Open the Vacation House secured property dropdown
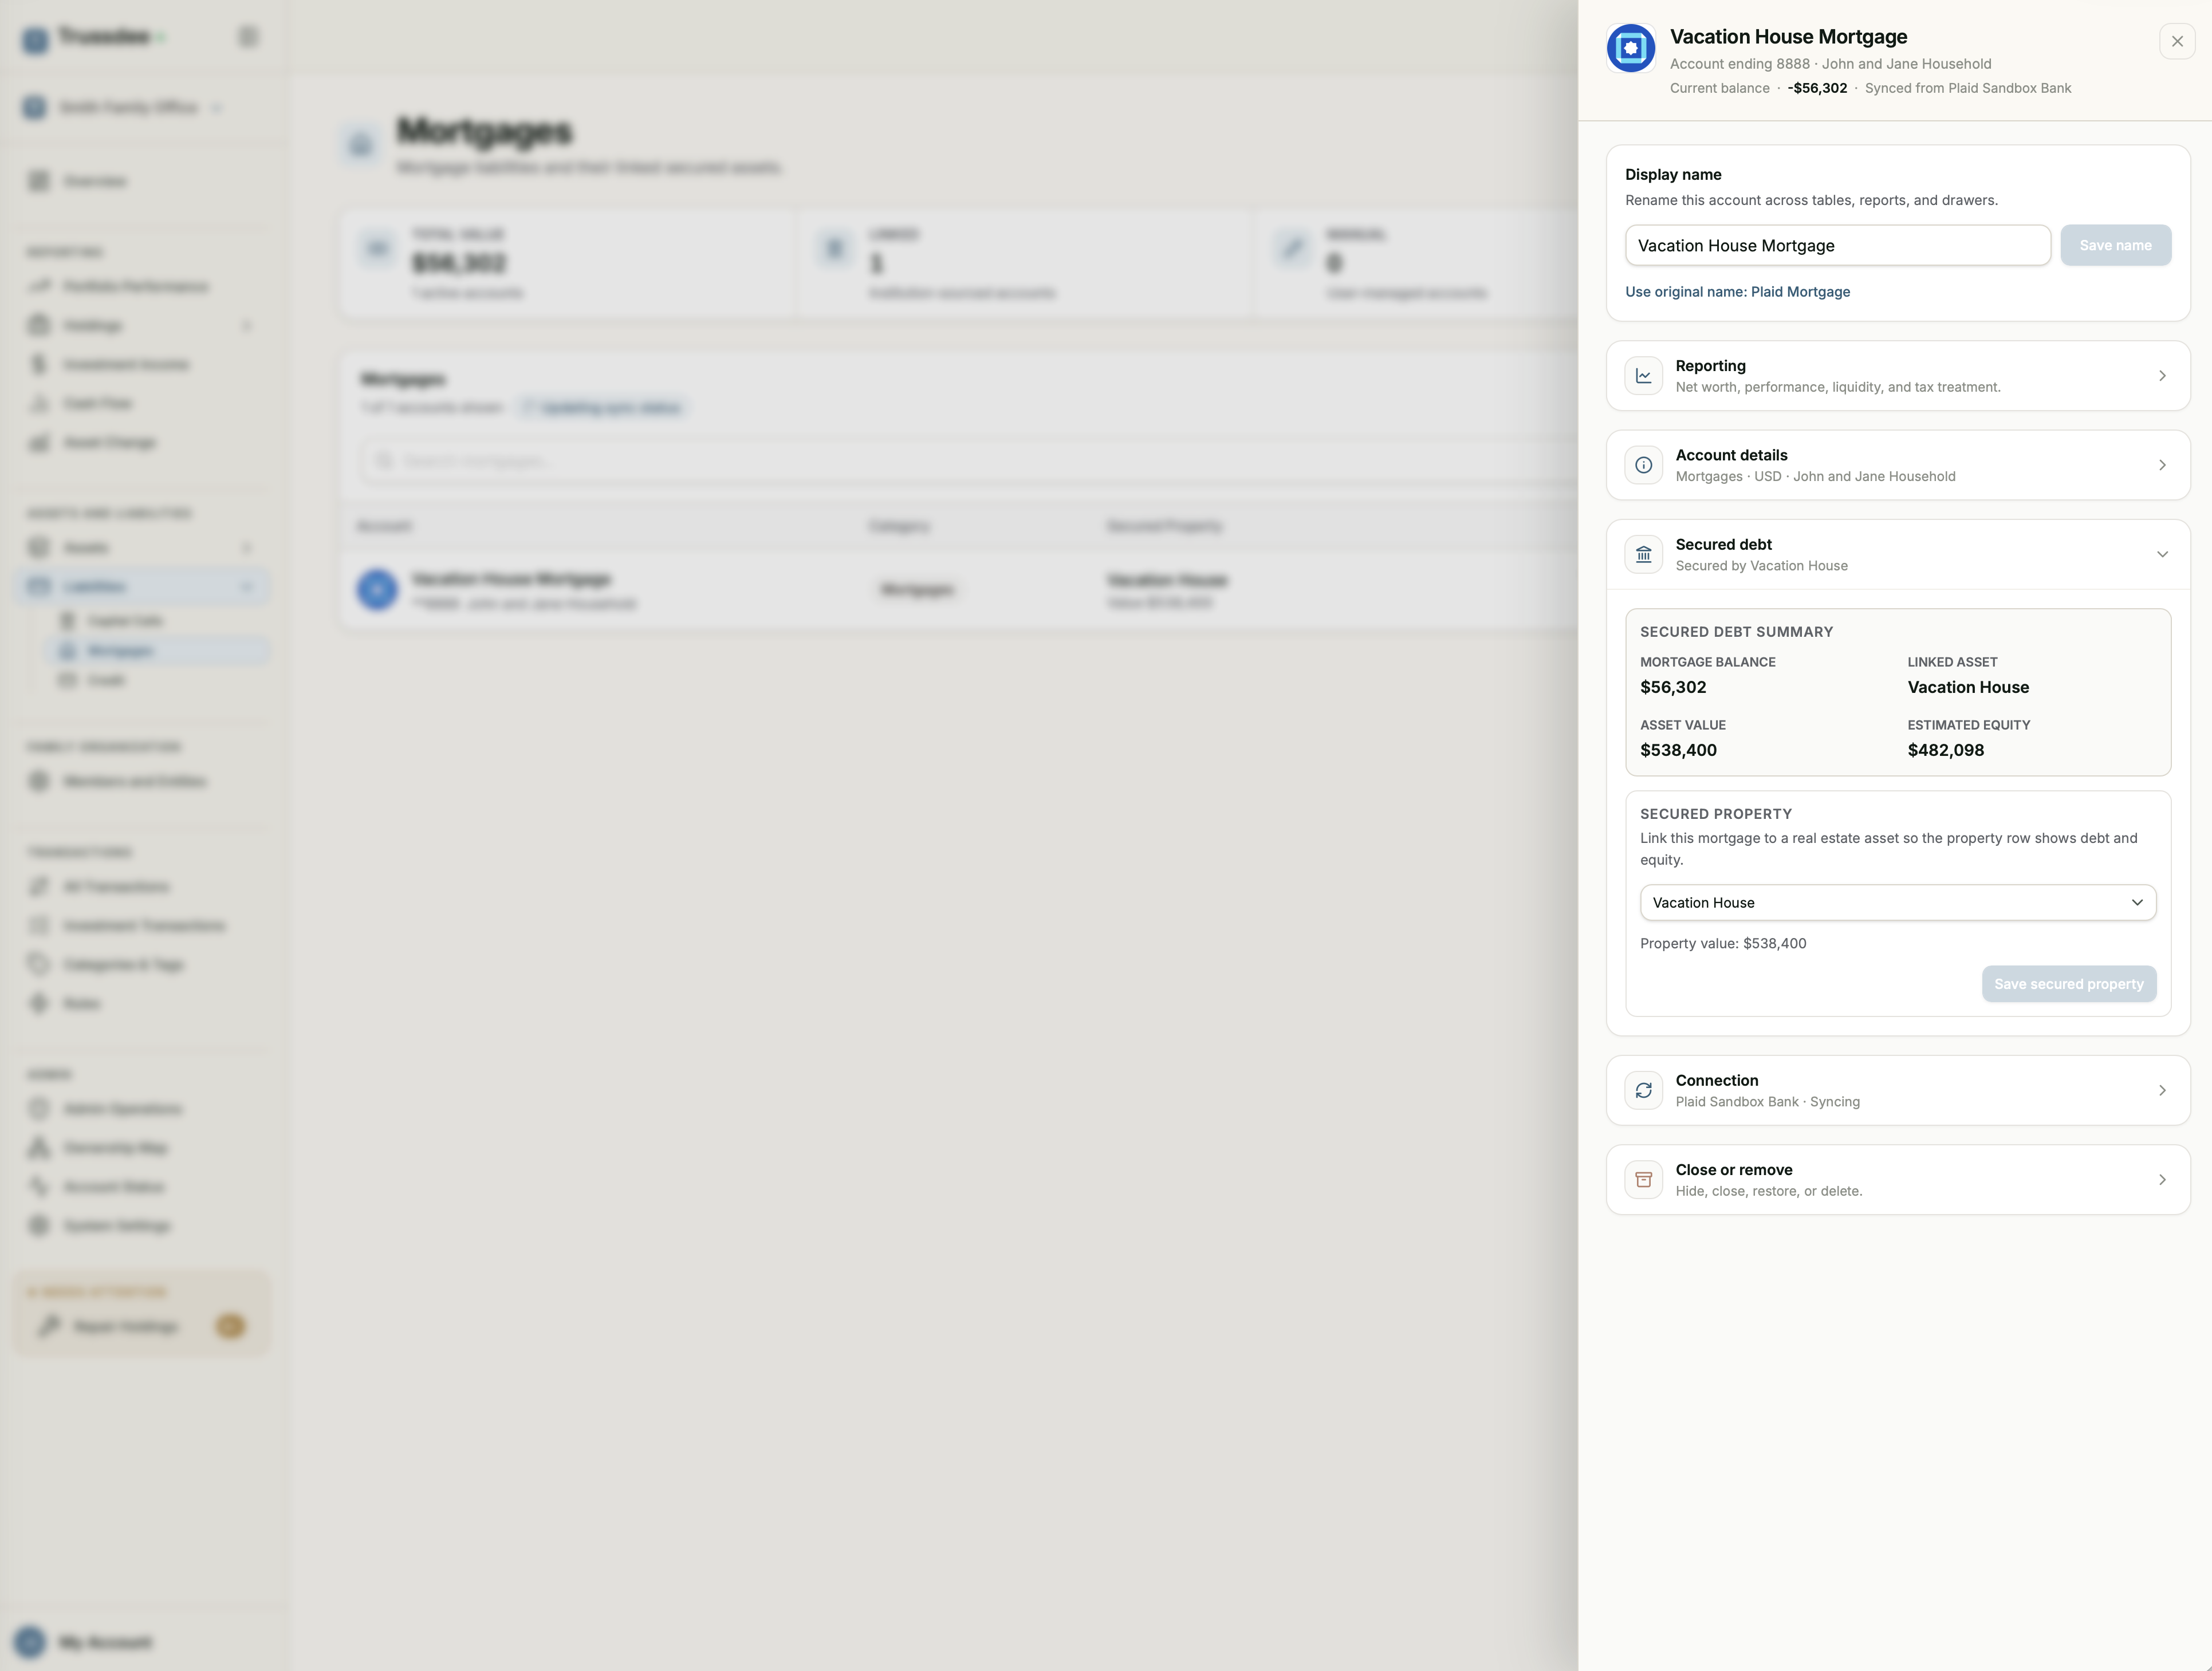 (x=1897, y=902)
